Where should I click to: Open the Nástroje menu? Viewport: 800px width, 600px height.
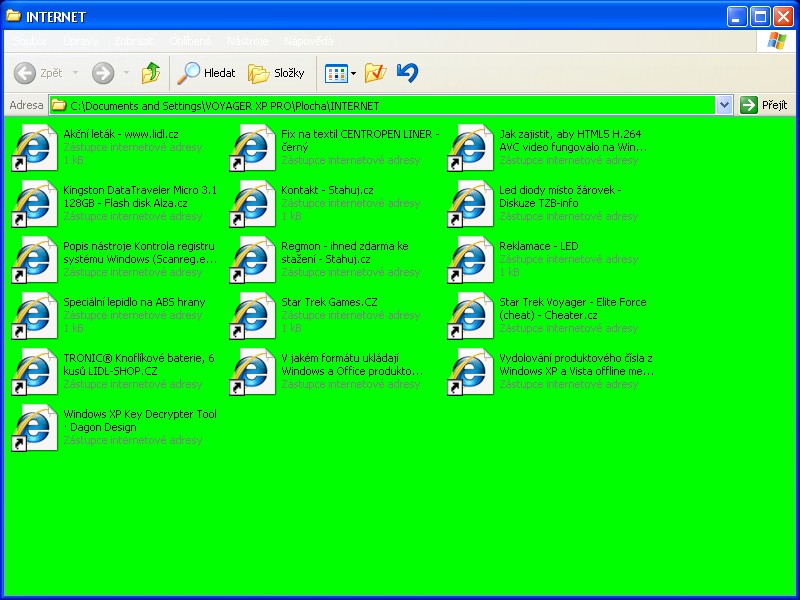247,42
